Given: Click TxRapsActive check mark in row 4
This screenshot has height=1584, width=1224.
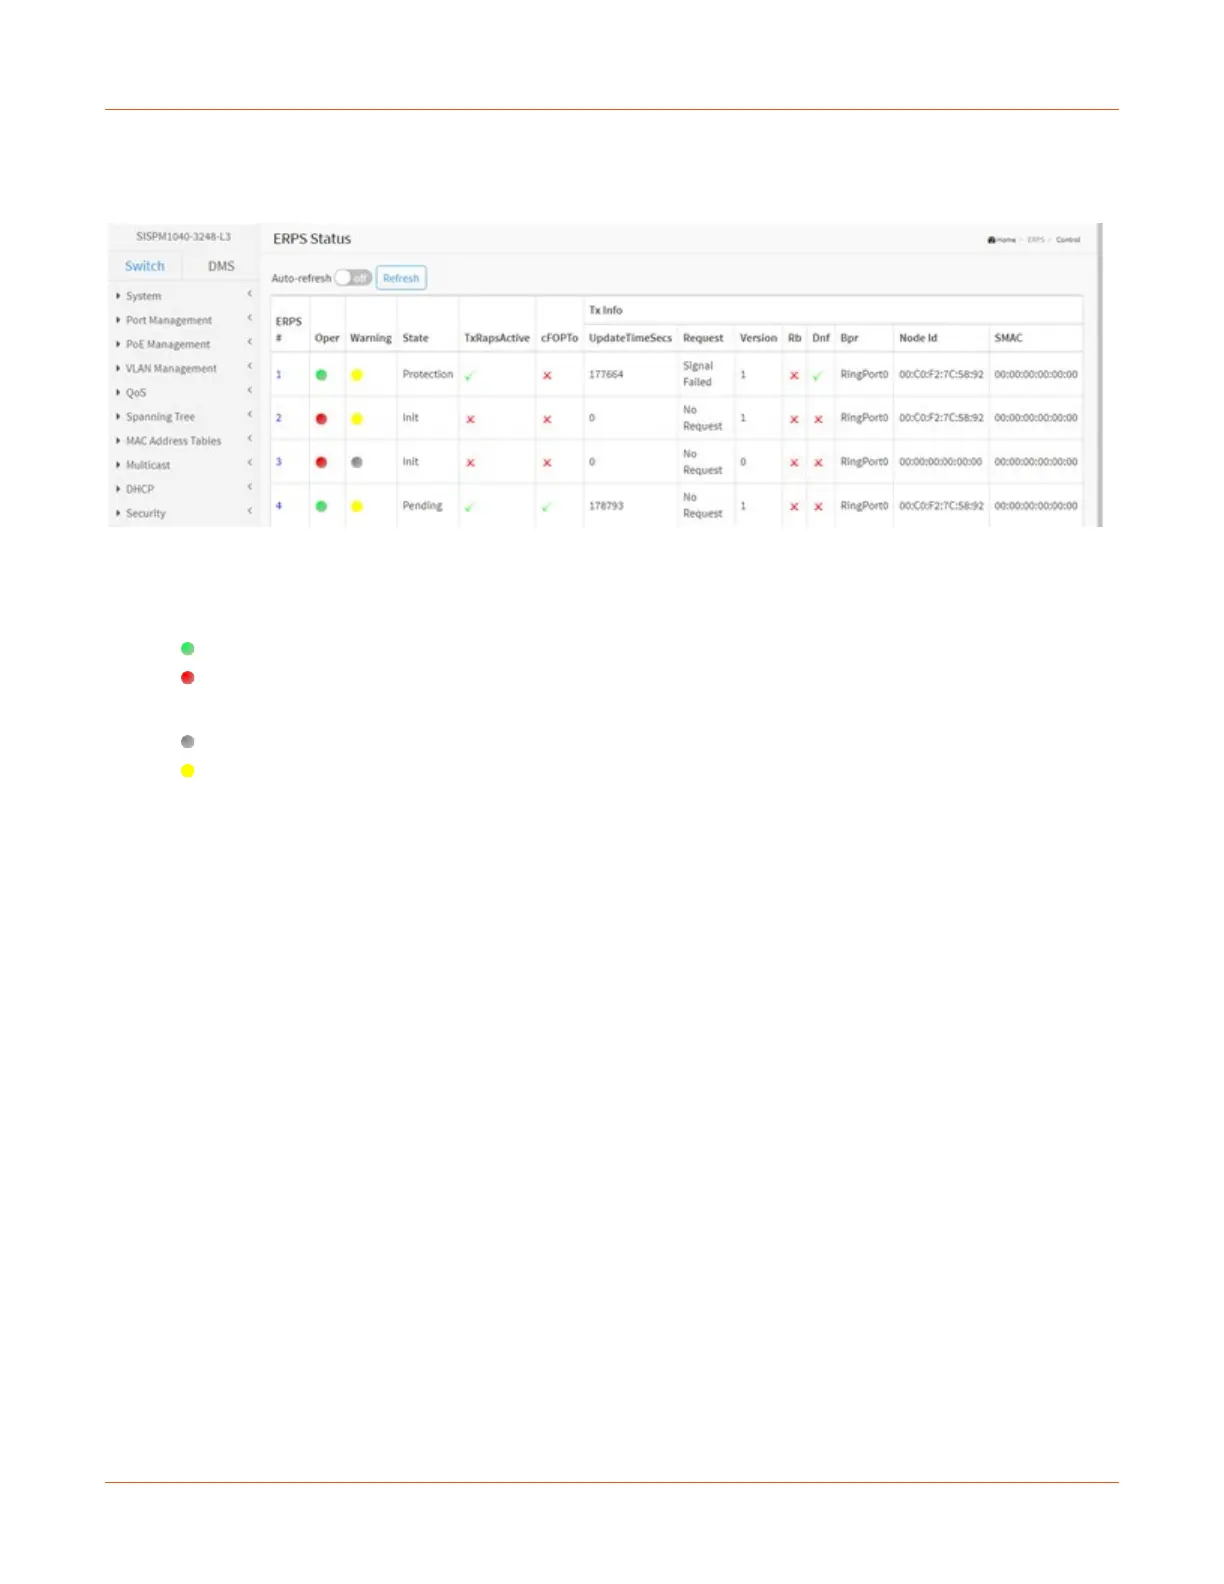Looking at the screenshot, I should pyautogui.click(x=469, y=507).
